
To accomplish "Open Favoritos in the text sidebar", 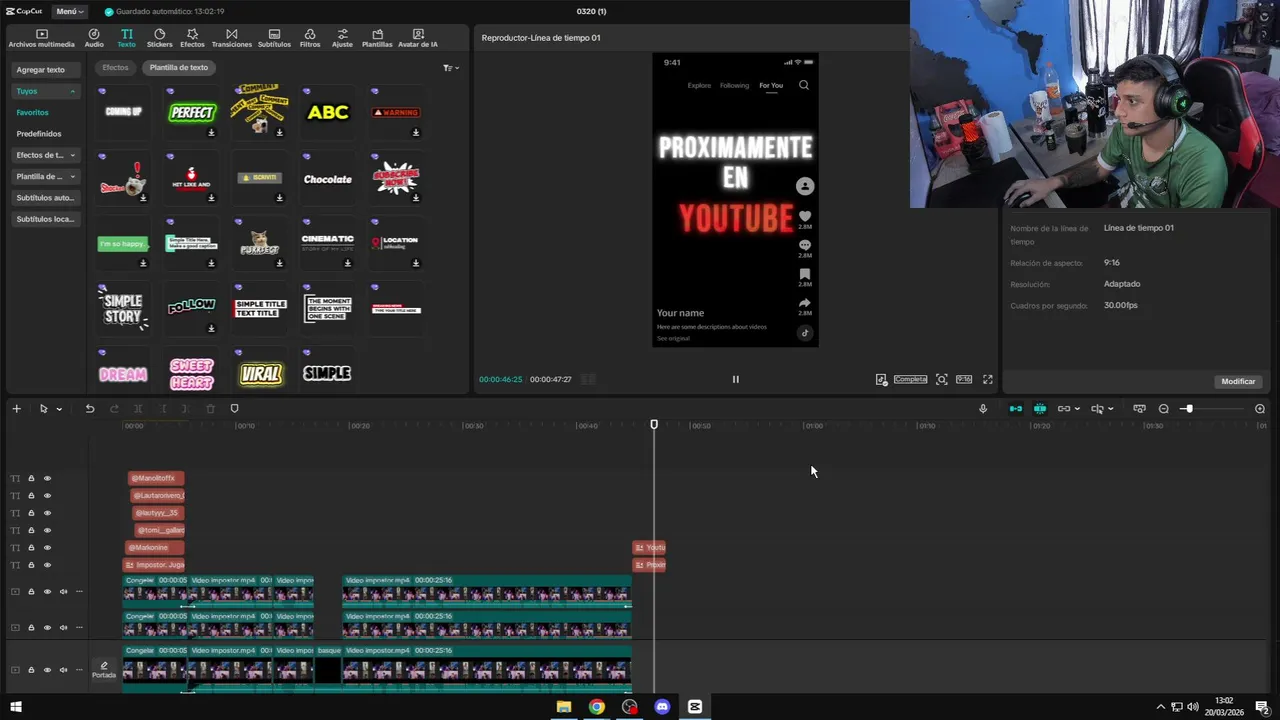I will 32,112.
